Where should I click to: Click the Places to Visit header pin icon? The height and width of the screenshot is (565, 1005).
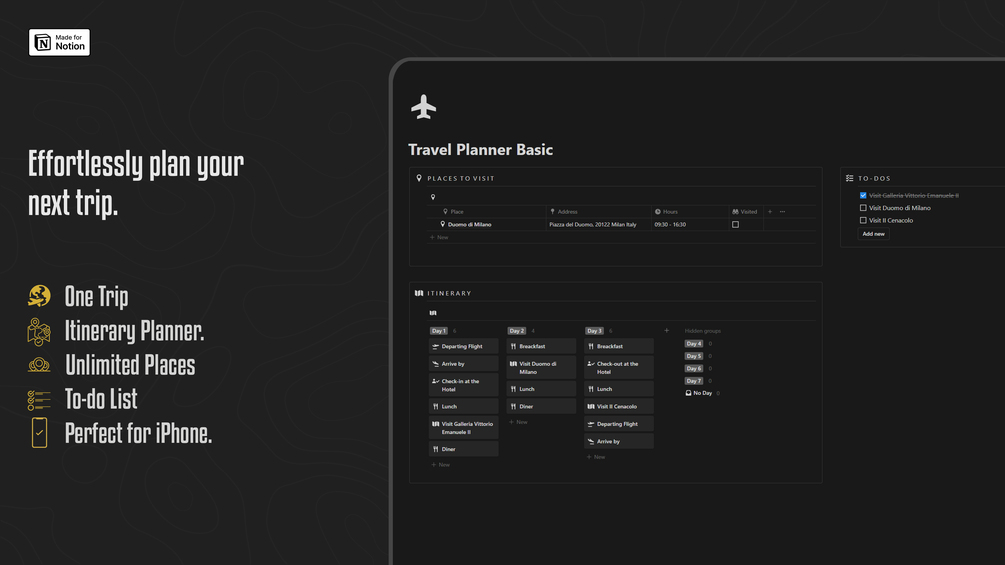[419, 178]
